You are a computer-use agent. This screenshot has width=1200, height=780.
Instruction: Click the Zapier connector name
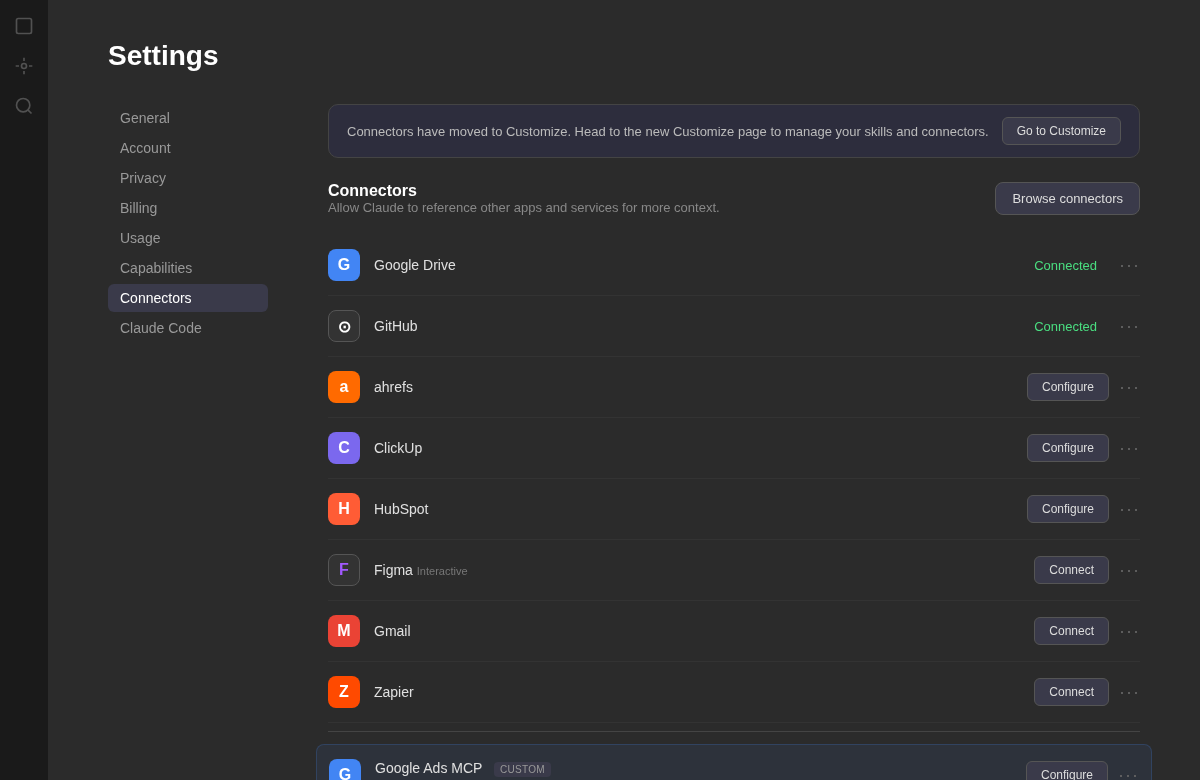394,692
